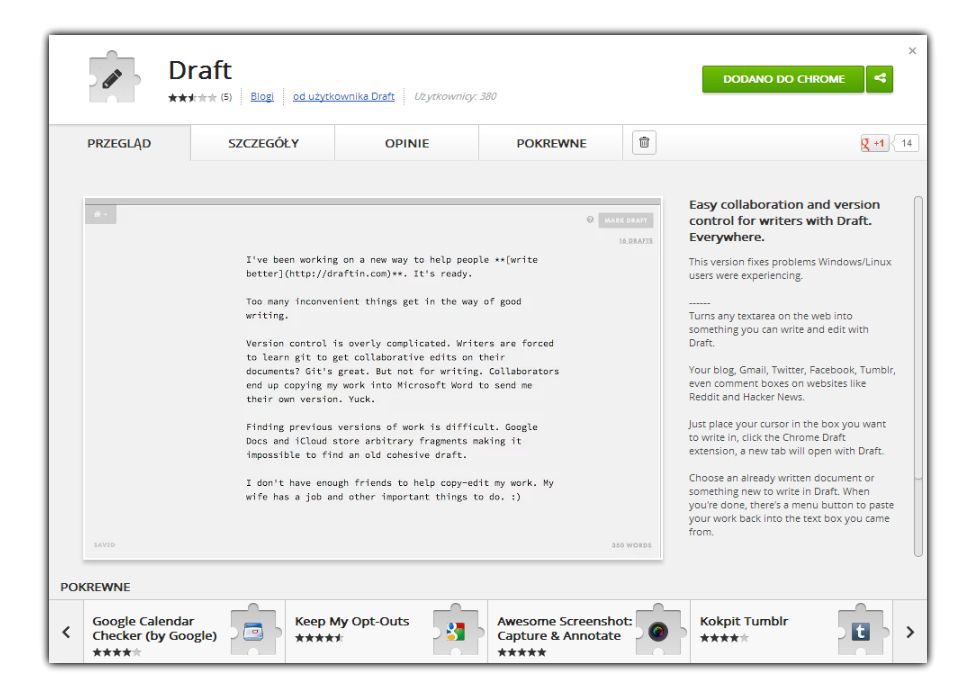
Task: Click the DODANO DO CHROME button
Action: pos(783,79)
